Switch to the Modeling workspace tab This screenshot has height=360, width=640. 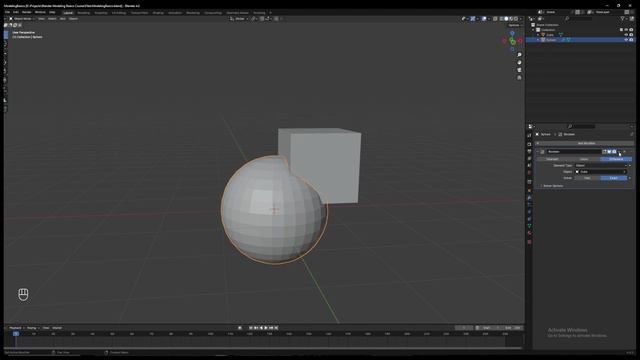pyautogui.click(x=83, y=13)
